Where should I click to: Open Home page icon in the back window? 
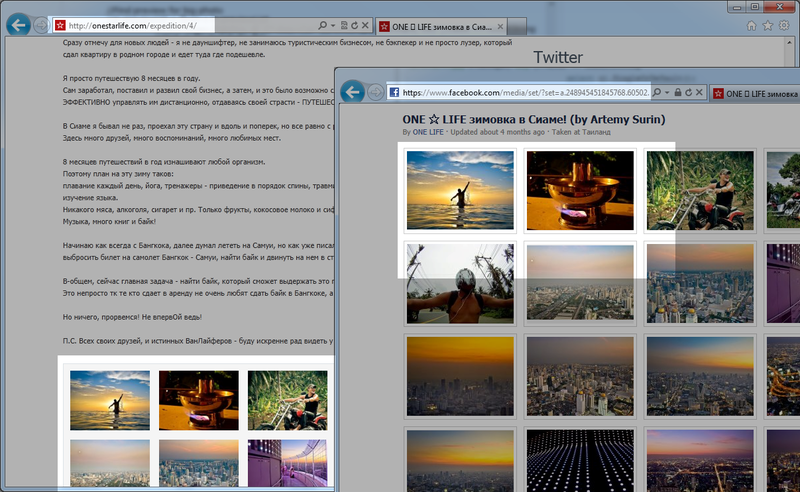(751, 26)
